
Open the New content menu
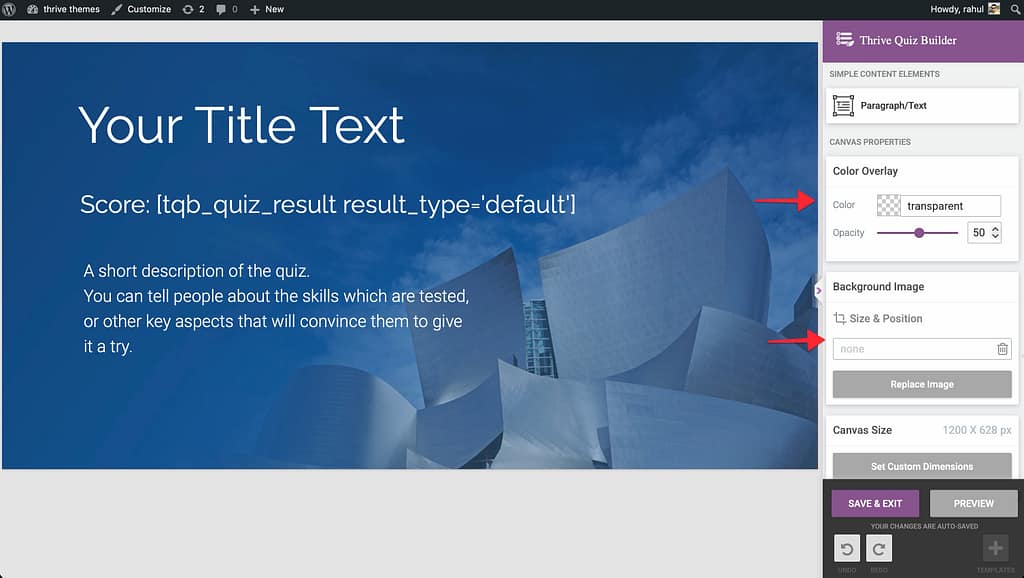coord(267,9)
